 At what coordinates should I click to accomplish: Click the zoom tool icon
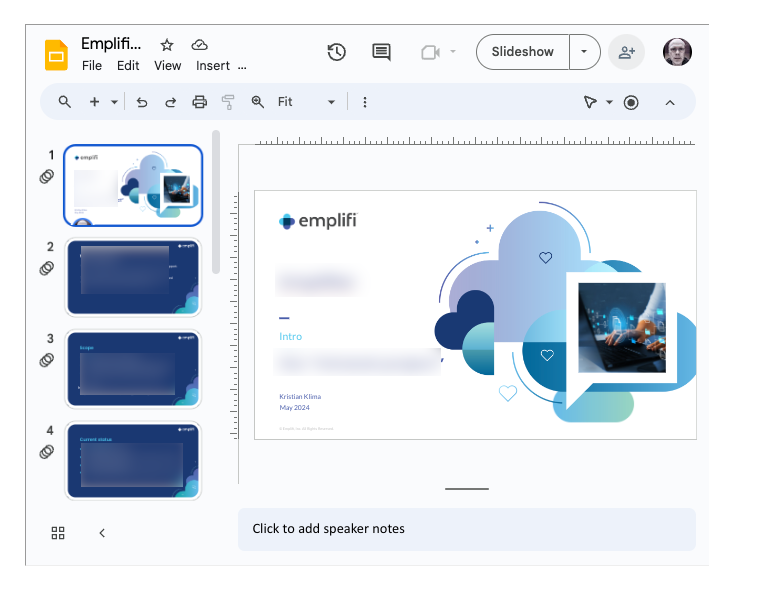point(258,102)
